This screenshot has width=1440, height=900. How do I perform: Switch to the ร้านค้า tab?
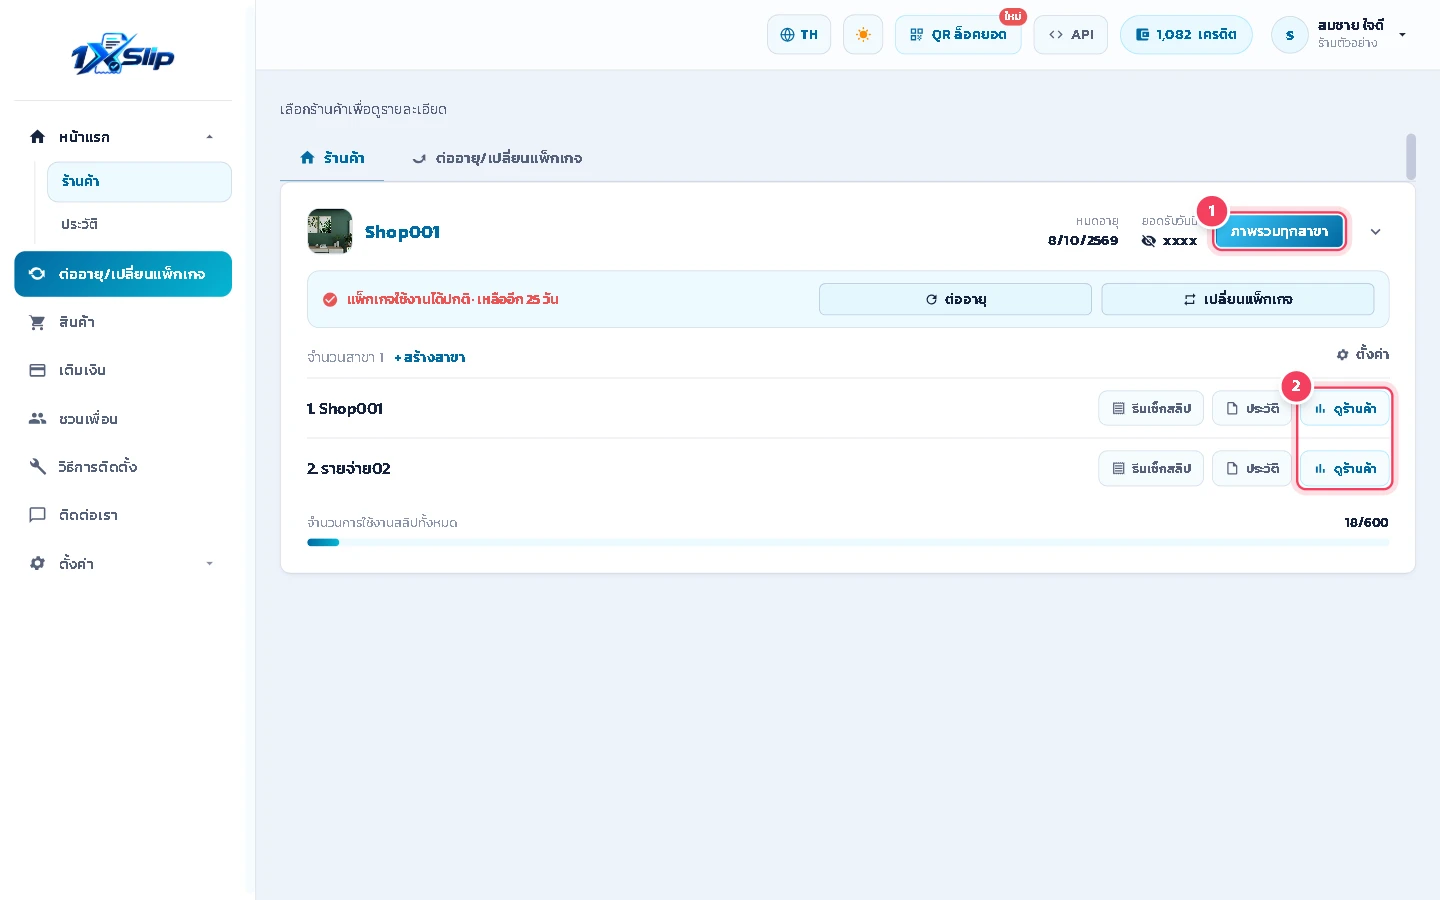click(x=332, y=158)
